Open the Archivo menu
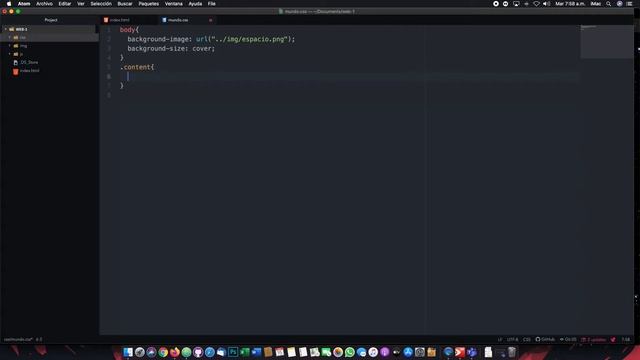Screen dimensions: 640x360 pyautogui.click(x=44, y=4)
